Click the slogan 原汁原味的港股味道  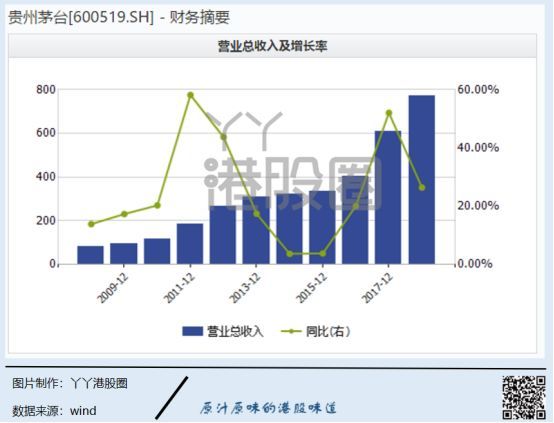coord(268,408)
